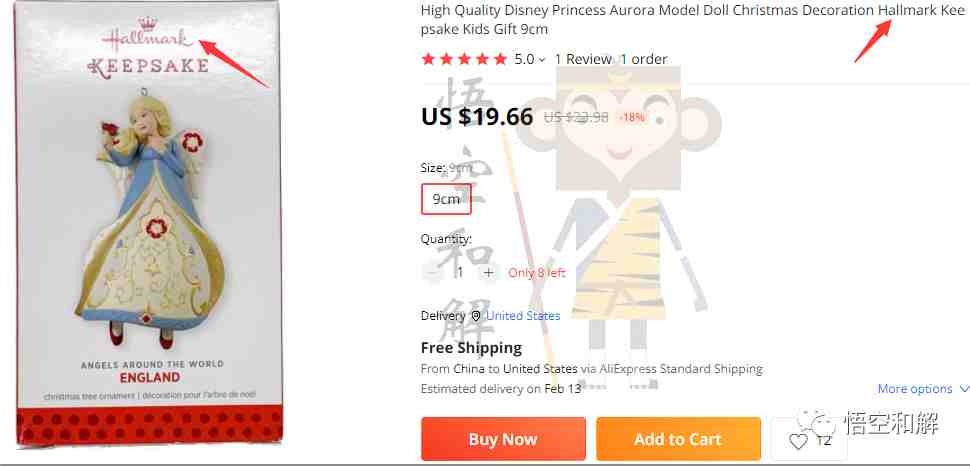Click the Hallmark Keepsake product image

point(148,223)
